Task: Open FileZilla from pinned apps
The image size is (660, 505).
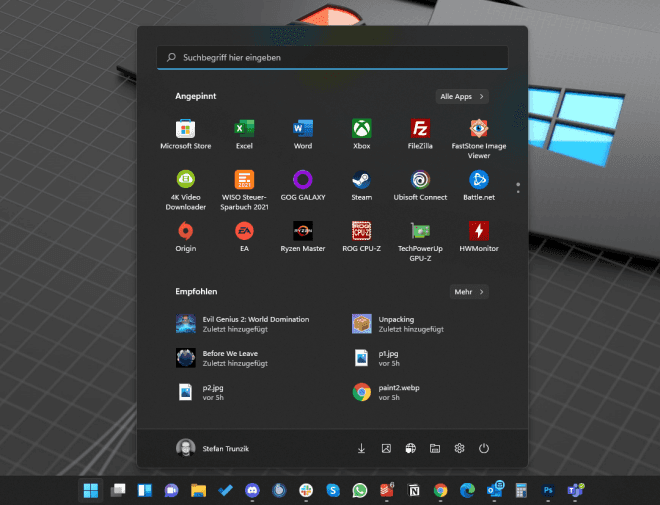Action: [x=420, y=135]
